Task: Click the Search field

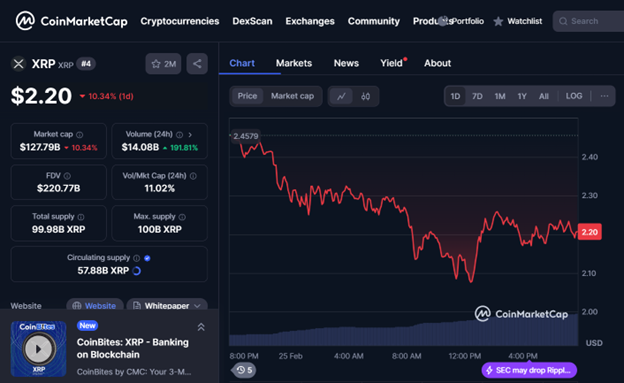Action: click(588, 21)
